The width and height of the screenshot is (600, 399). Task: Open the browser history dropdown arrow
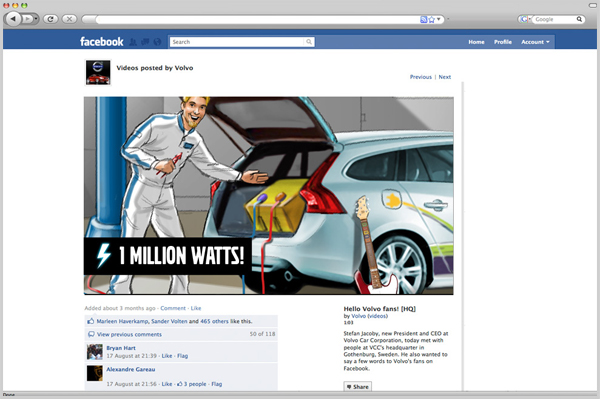pos(36,18)
